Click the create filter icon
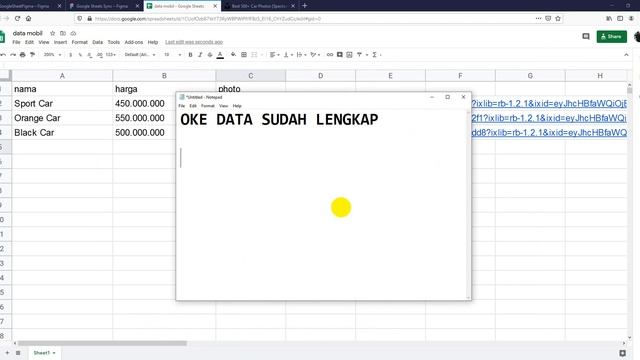 tap(360, 55)
